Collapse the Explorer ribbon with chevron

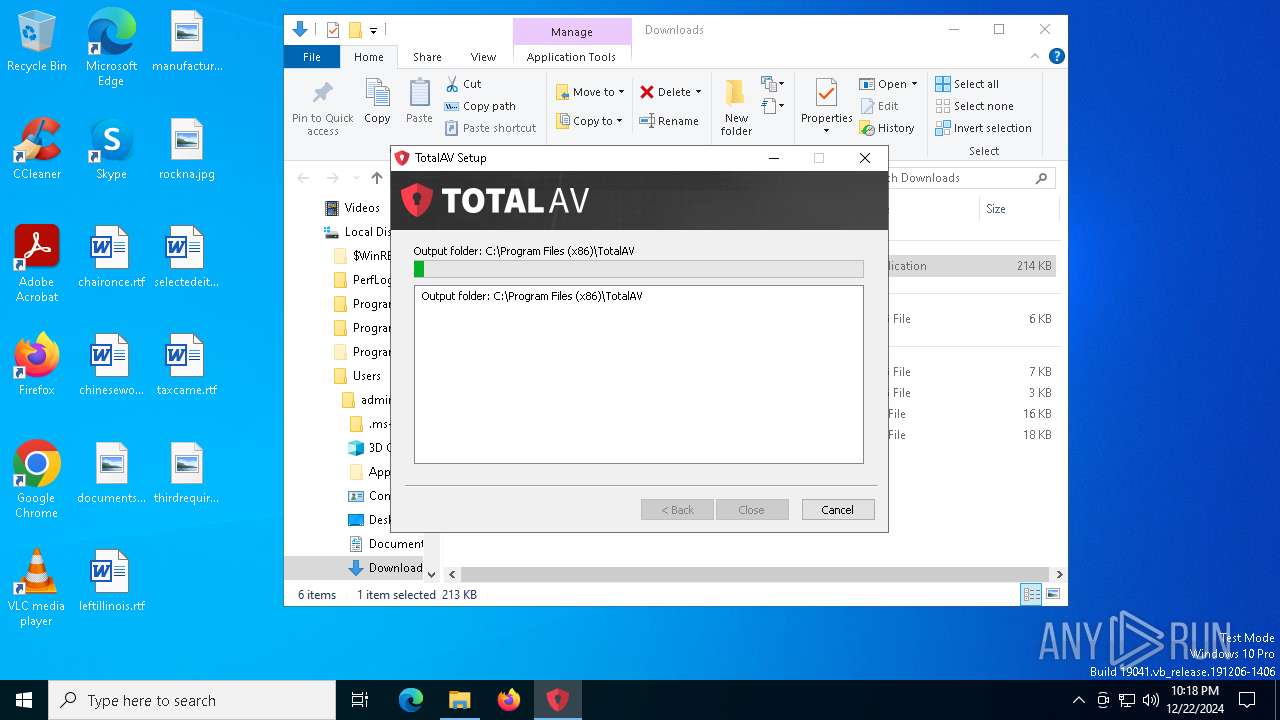point(1035,57)
